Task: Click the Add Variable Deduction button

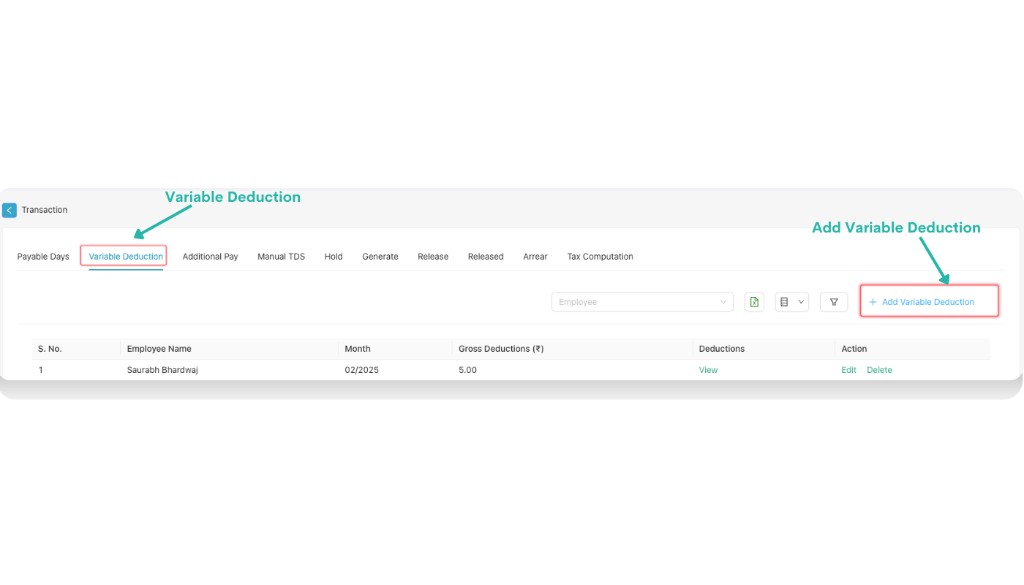Action: [928, 301]
